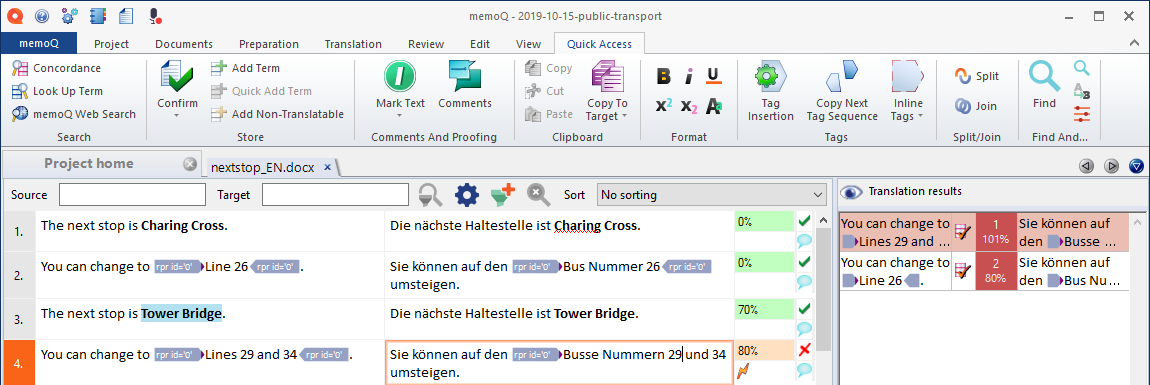Click the Copy button in Clipboard

(x=548, y=68)
